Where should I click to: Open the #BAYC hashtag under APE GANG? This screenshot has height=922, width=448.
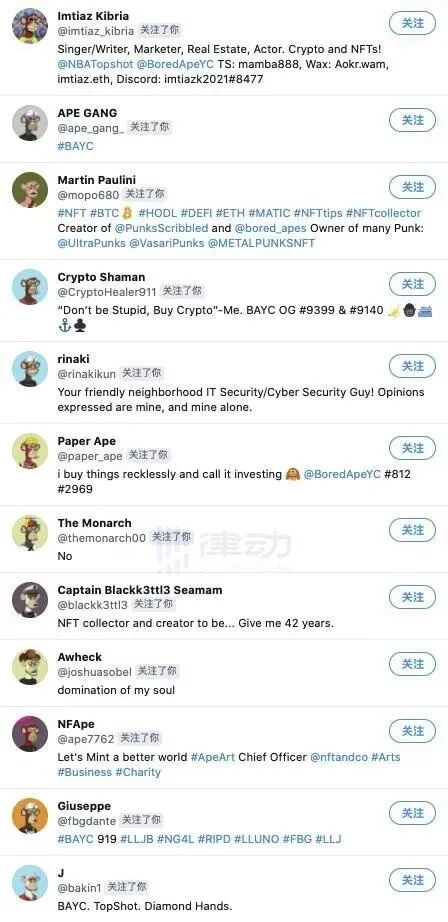click(75, 146)
